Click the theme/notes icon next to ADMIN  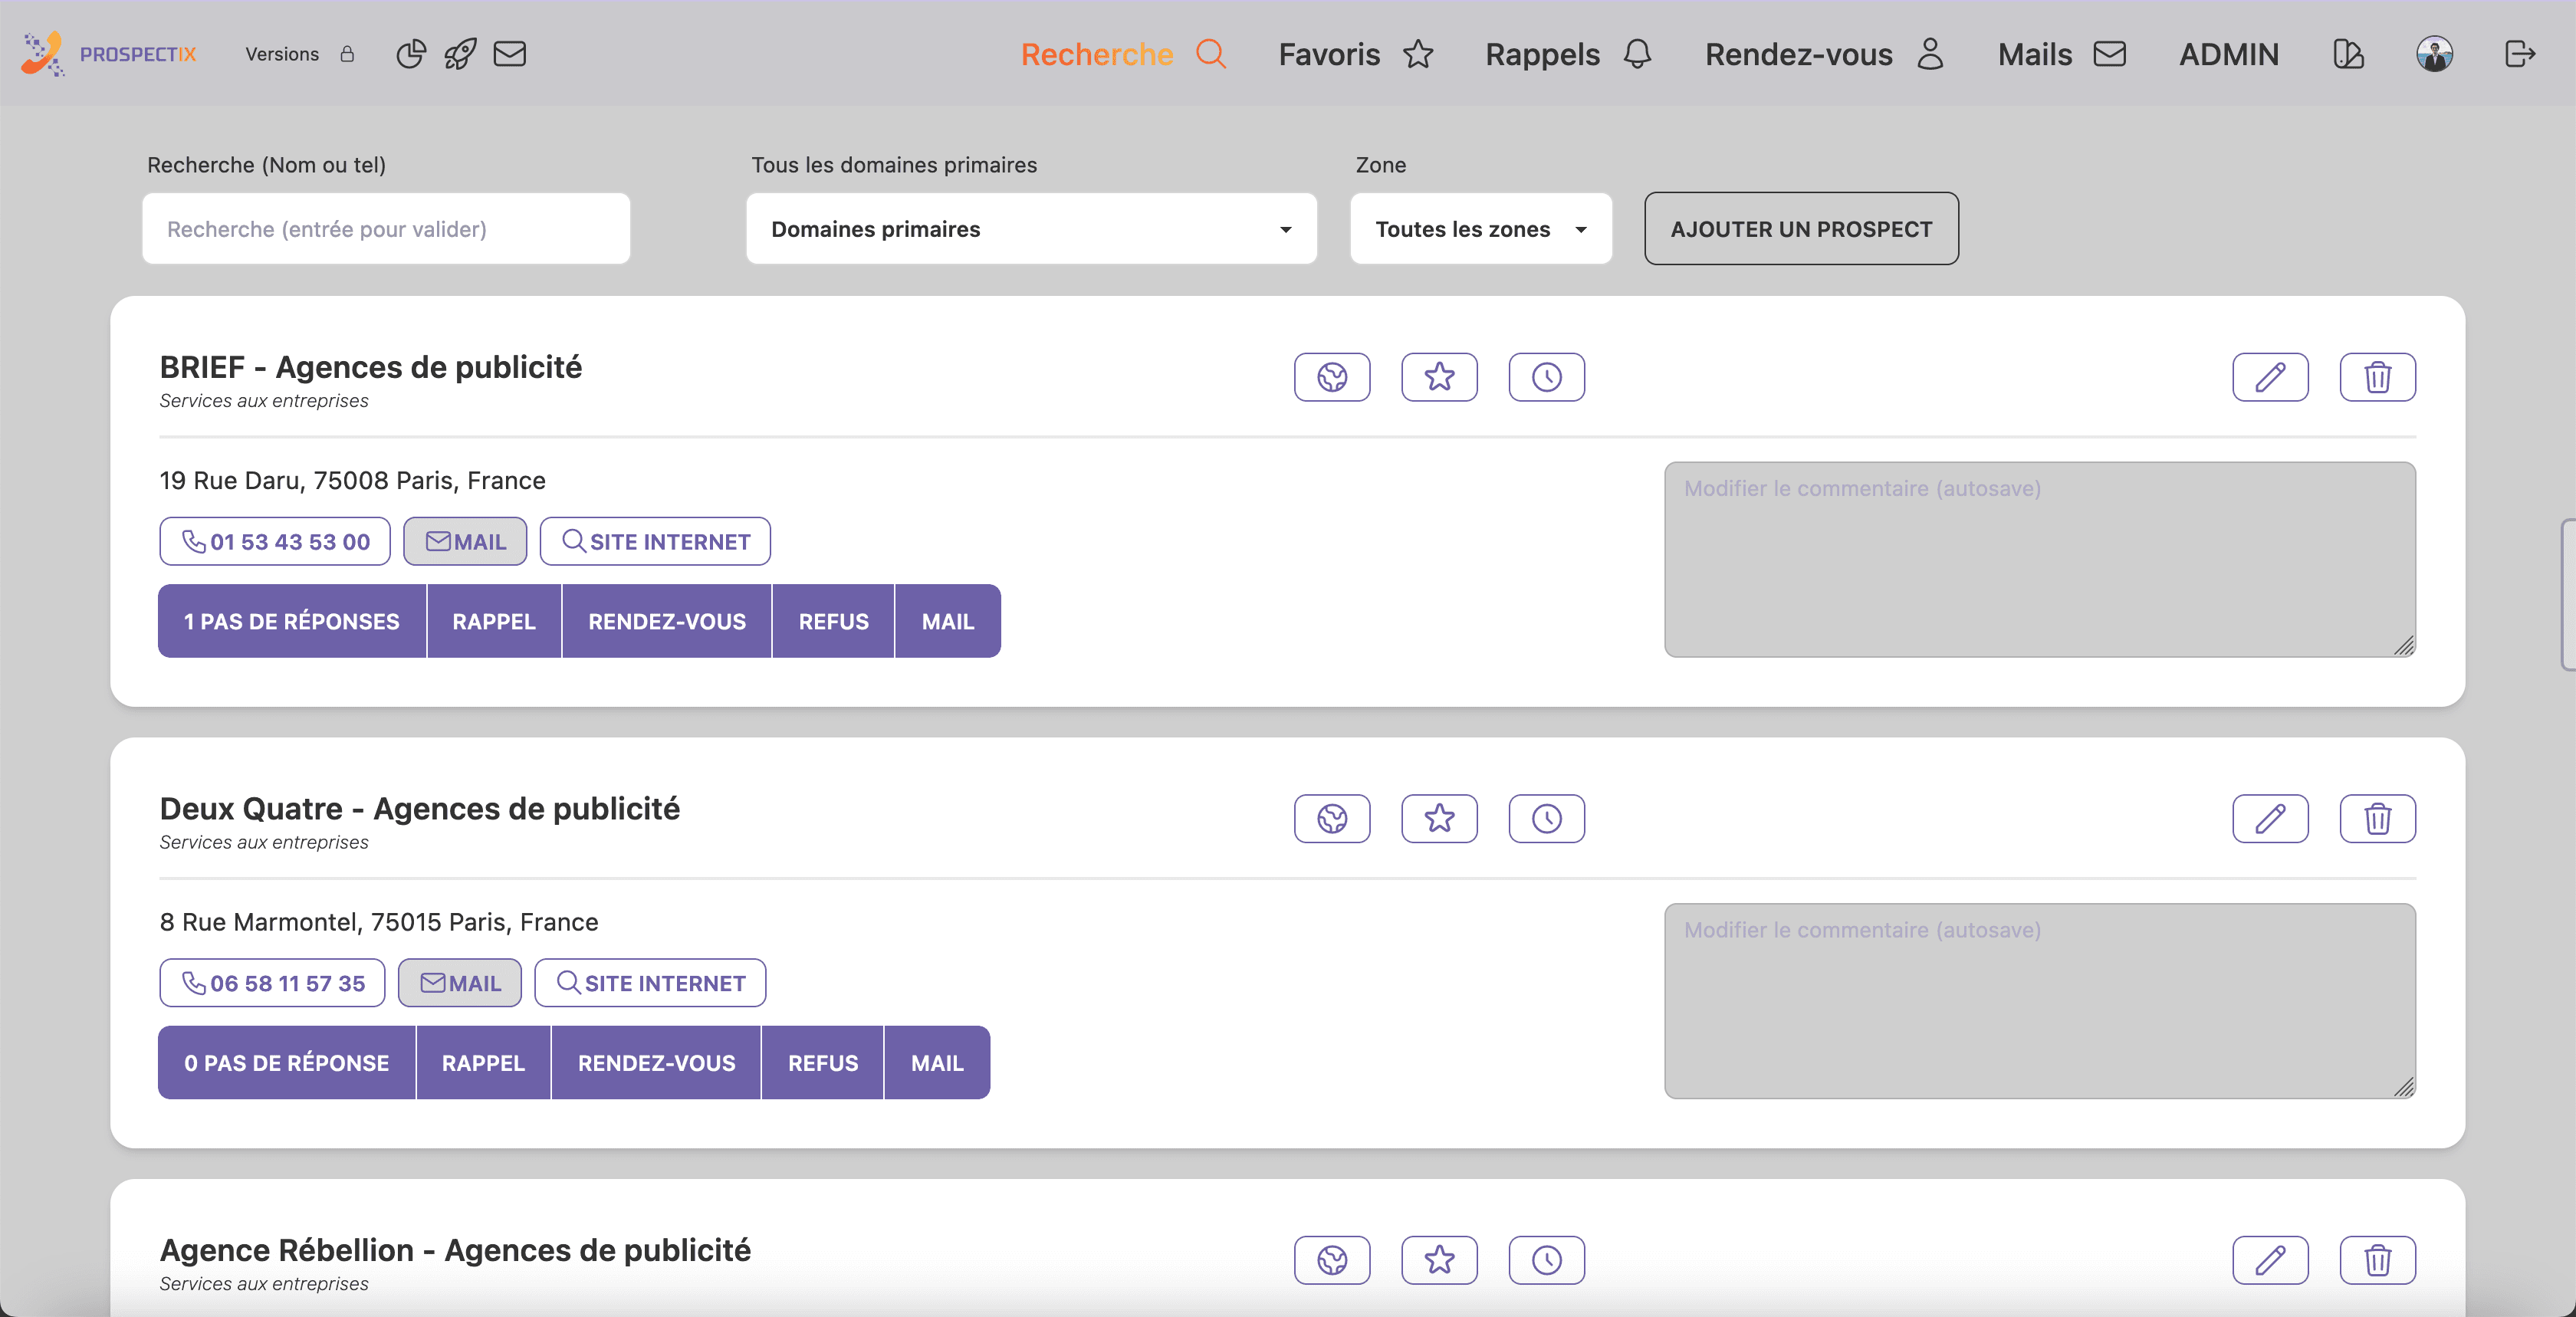(x=2348, y=54)
